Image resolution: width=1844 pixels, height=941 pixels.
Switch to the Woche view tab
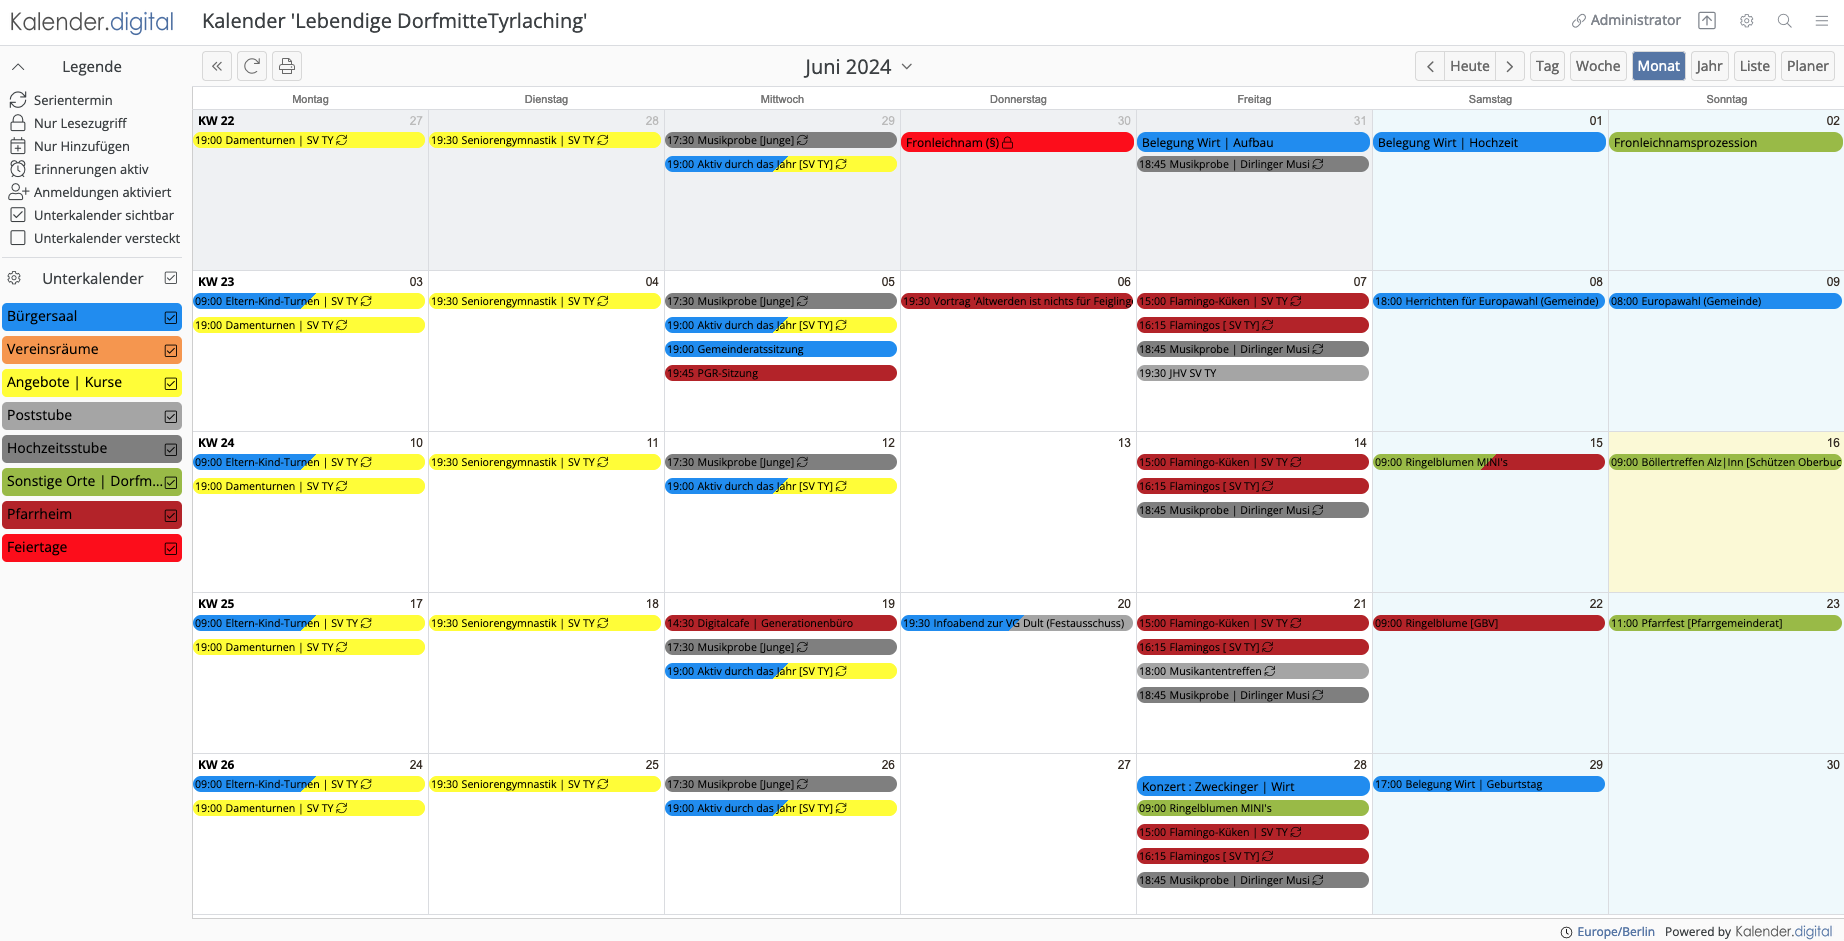coord(1597,66)
